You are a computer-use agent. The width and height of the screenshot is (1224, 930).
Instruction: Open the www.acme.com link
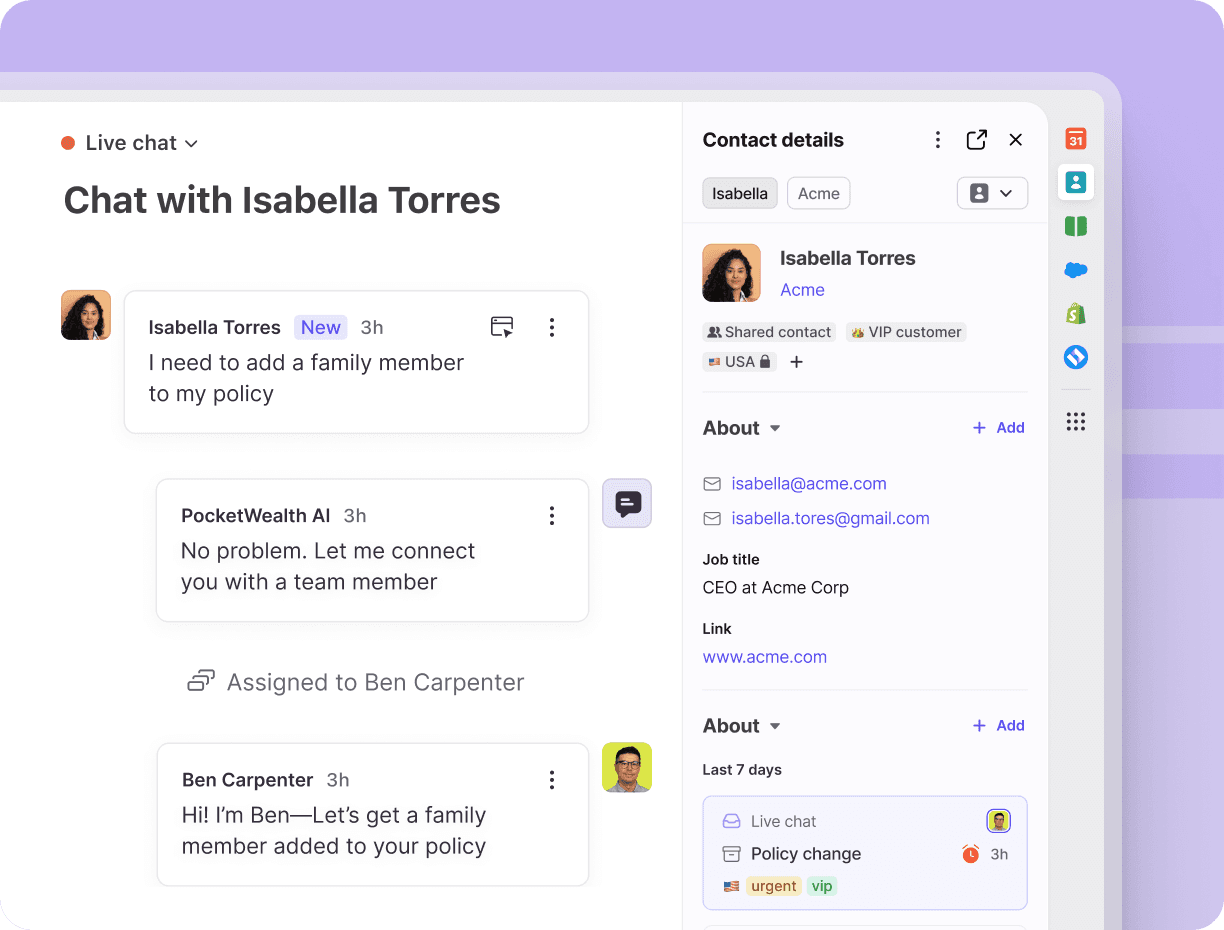tap(764, 657)
